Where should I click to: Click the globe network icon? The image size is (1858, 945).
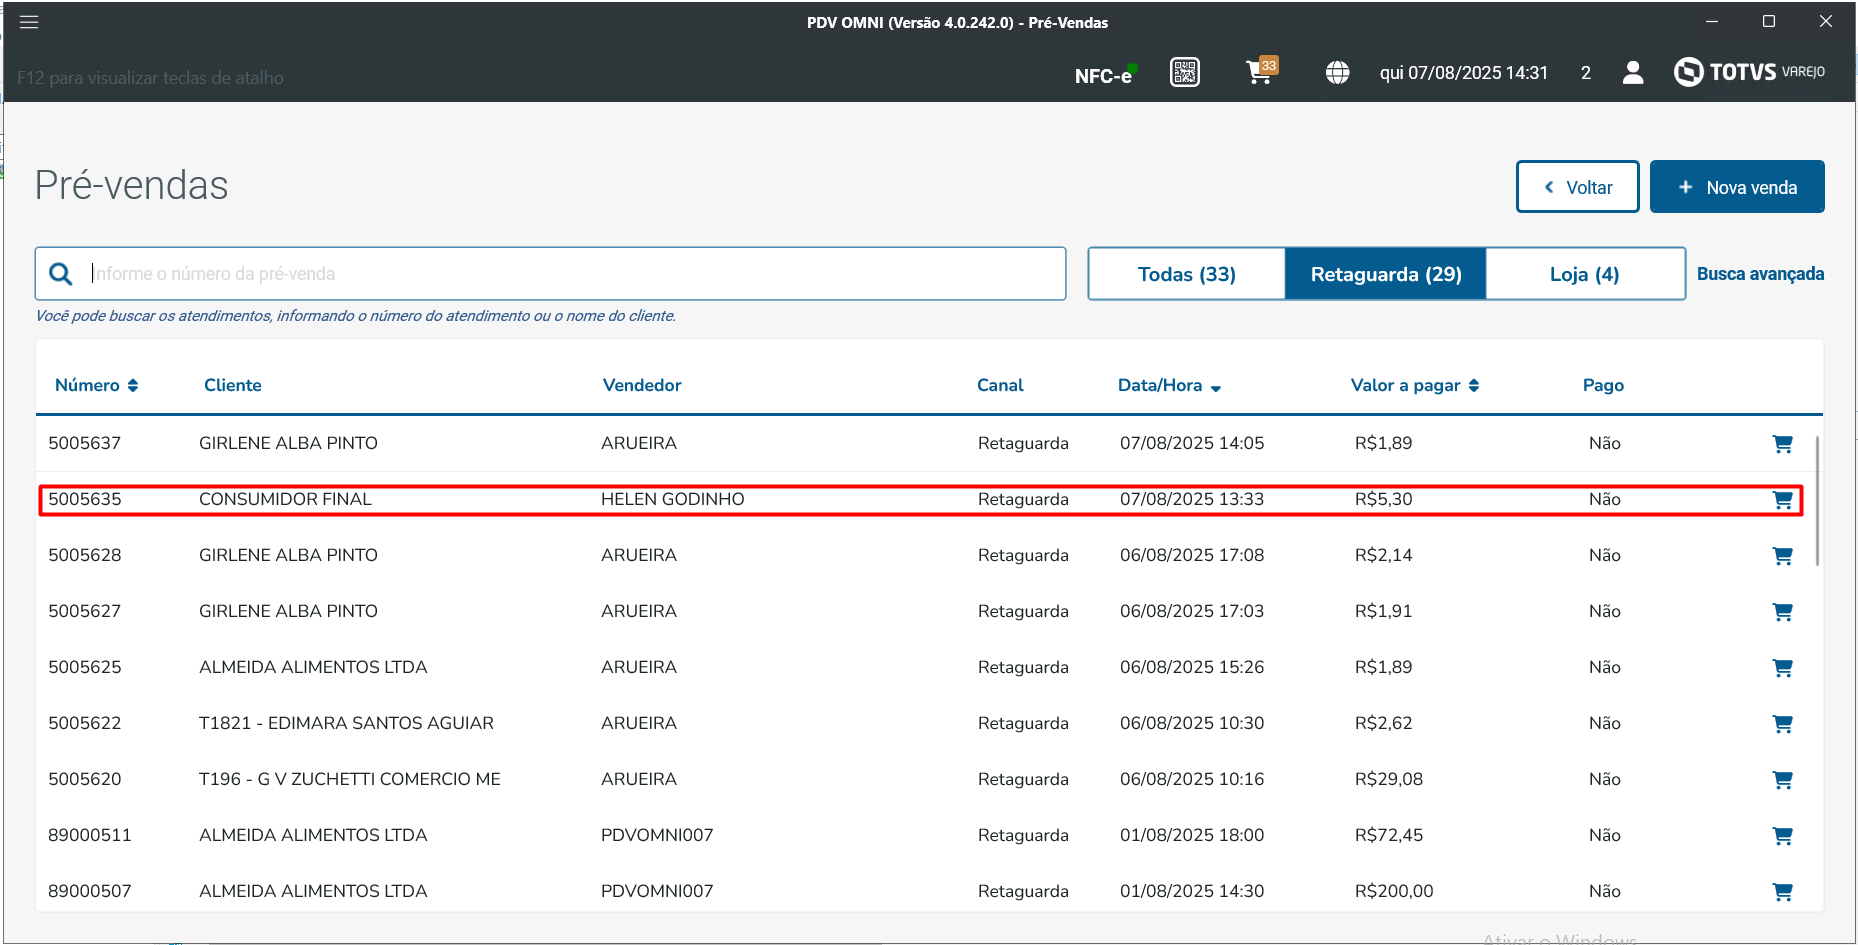click(1337, 73)
